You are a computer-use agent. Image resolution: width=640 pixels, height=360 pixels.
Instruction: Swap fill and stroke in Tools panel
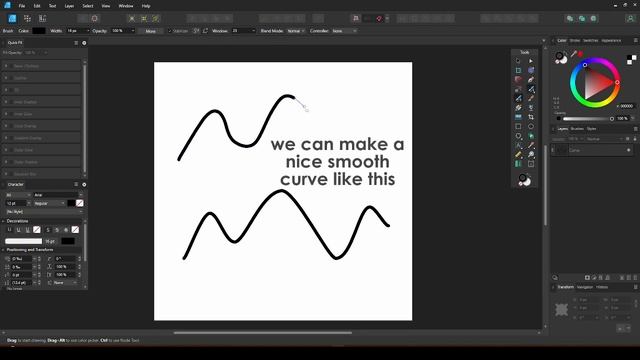click(x=528, y=175)
